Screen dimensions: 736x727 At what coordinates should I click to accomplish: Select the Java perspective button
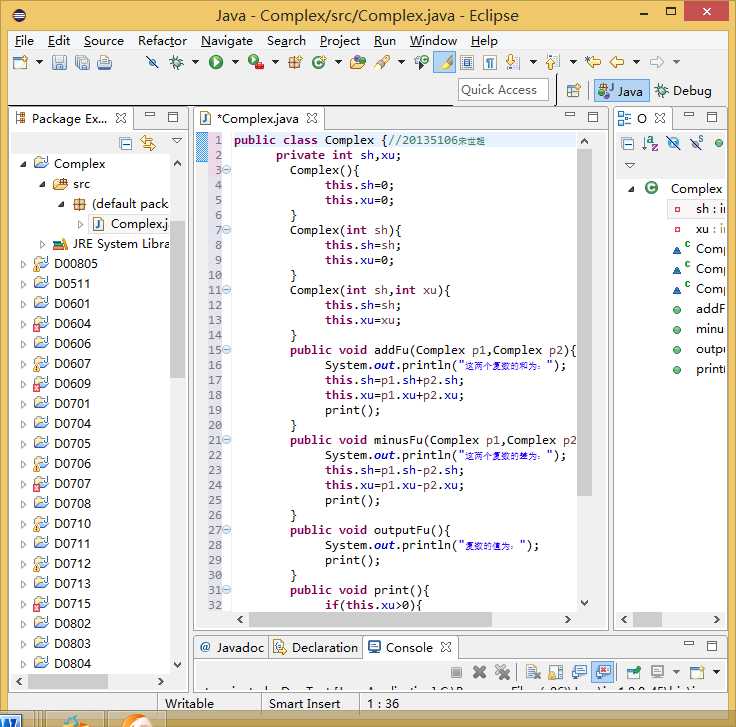pyautogui.click(x=621, y=91)
